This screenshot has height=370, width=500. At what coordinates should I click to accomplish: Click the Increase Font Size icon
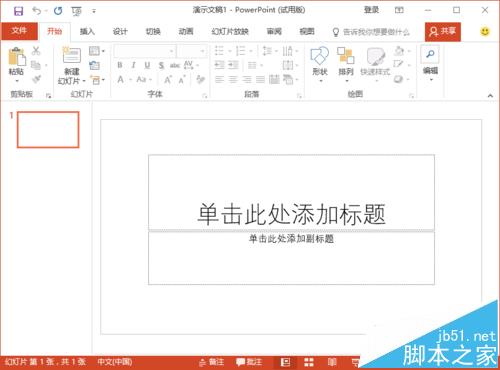point(168,80)
